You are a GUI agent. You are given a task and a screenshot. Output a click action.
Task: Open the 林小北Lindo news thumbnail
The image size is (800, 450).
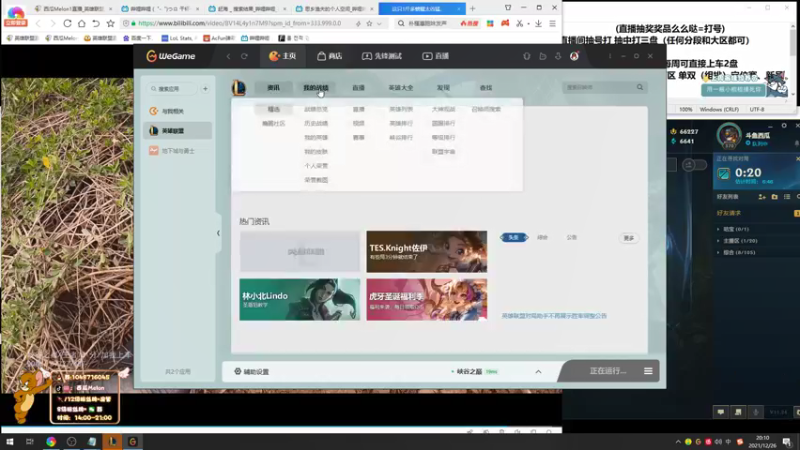(x=299, y=299)
